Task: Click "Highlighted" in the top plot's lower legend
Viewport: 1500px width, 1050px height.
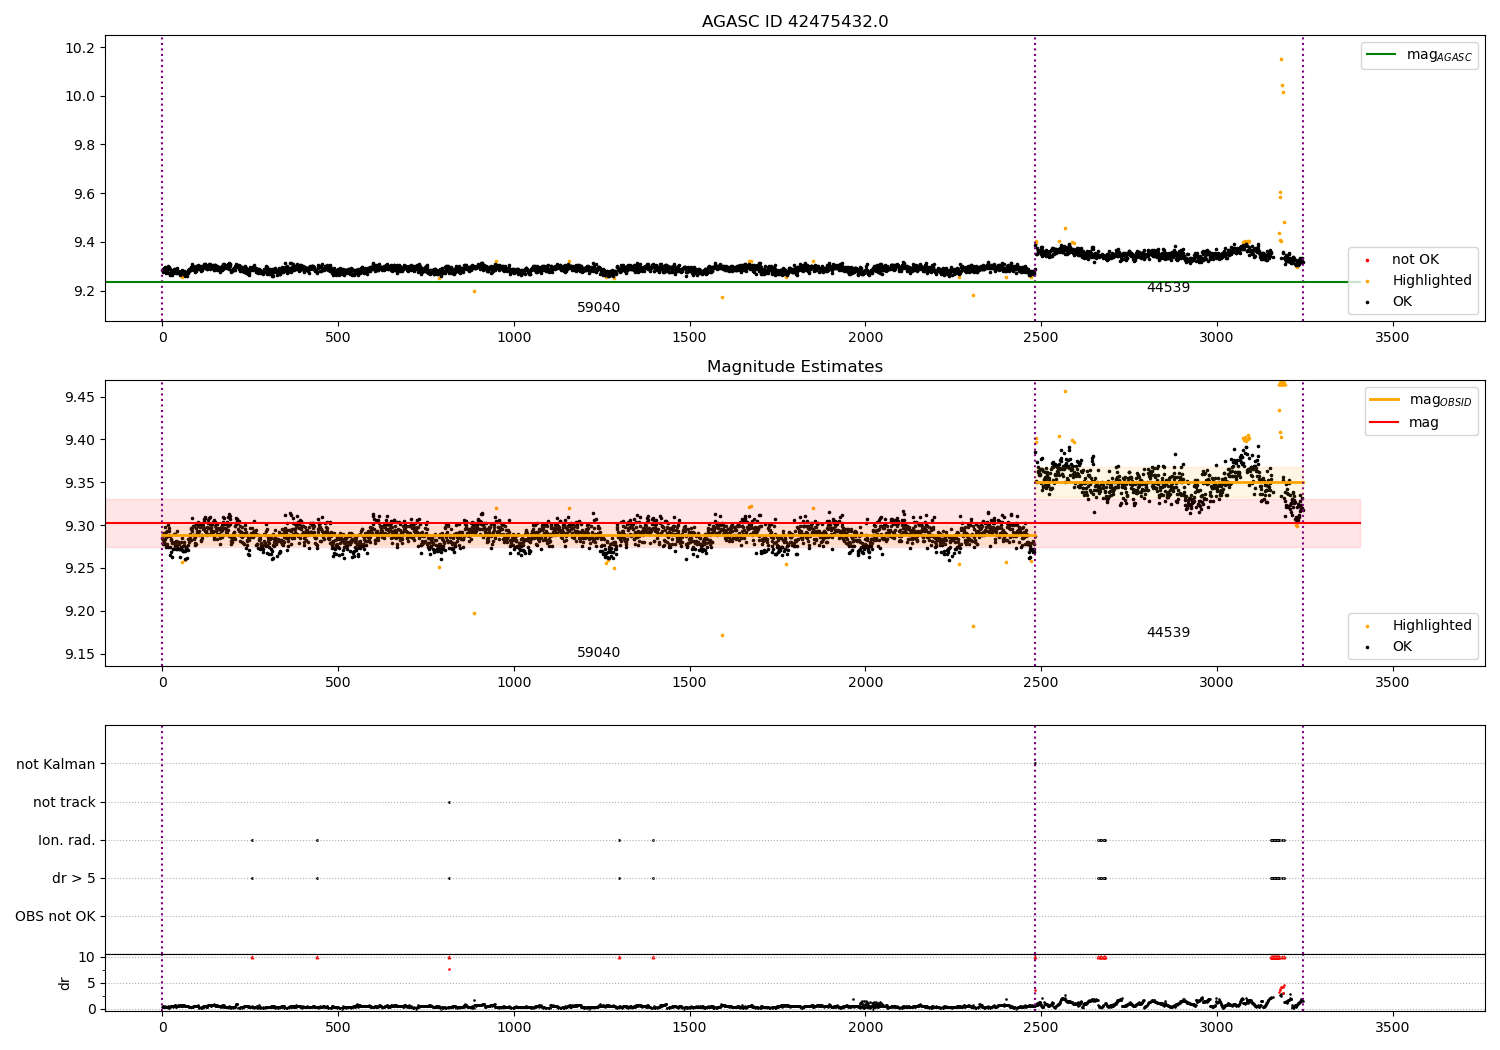Action: 1432,281
